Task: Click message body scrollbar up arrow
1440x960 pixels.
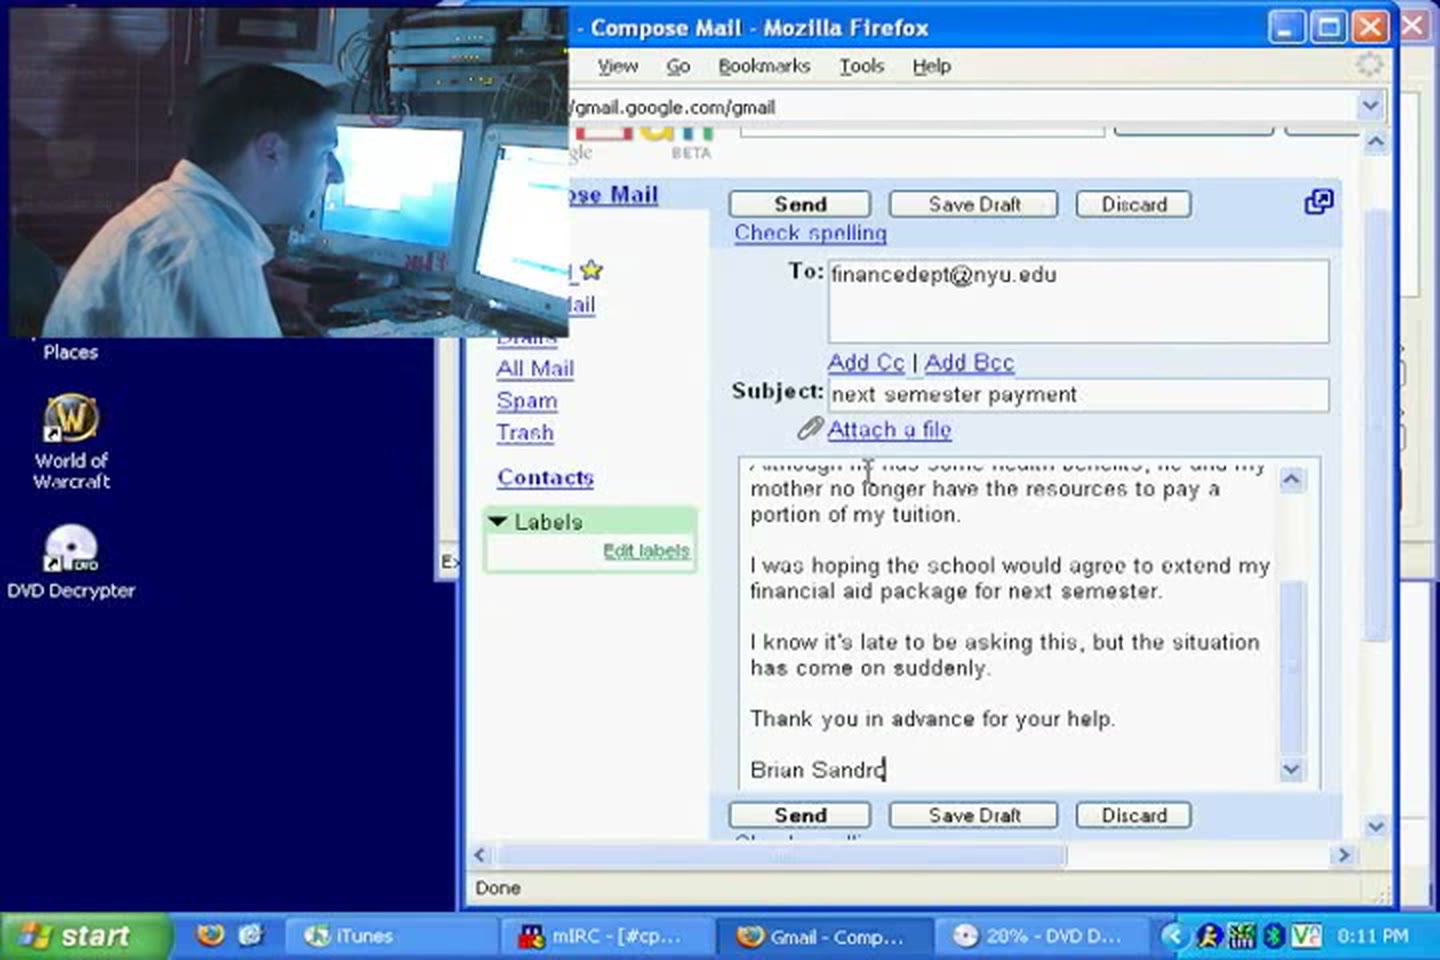Action: 1292,480
